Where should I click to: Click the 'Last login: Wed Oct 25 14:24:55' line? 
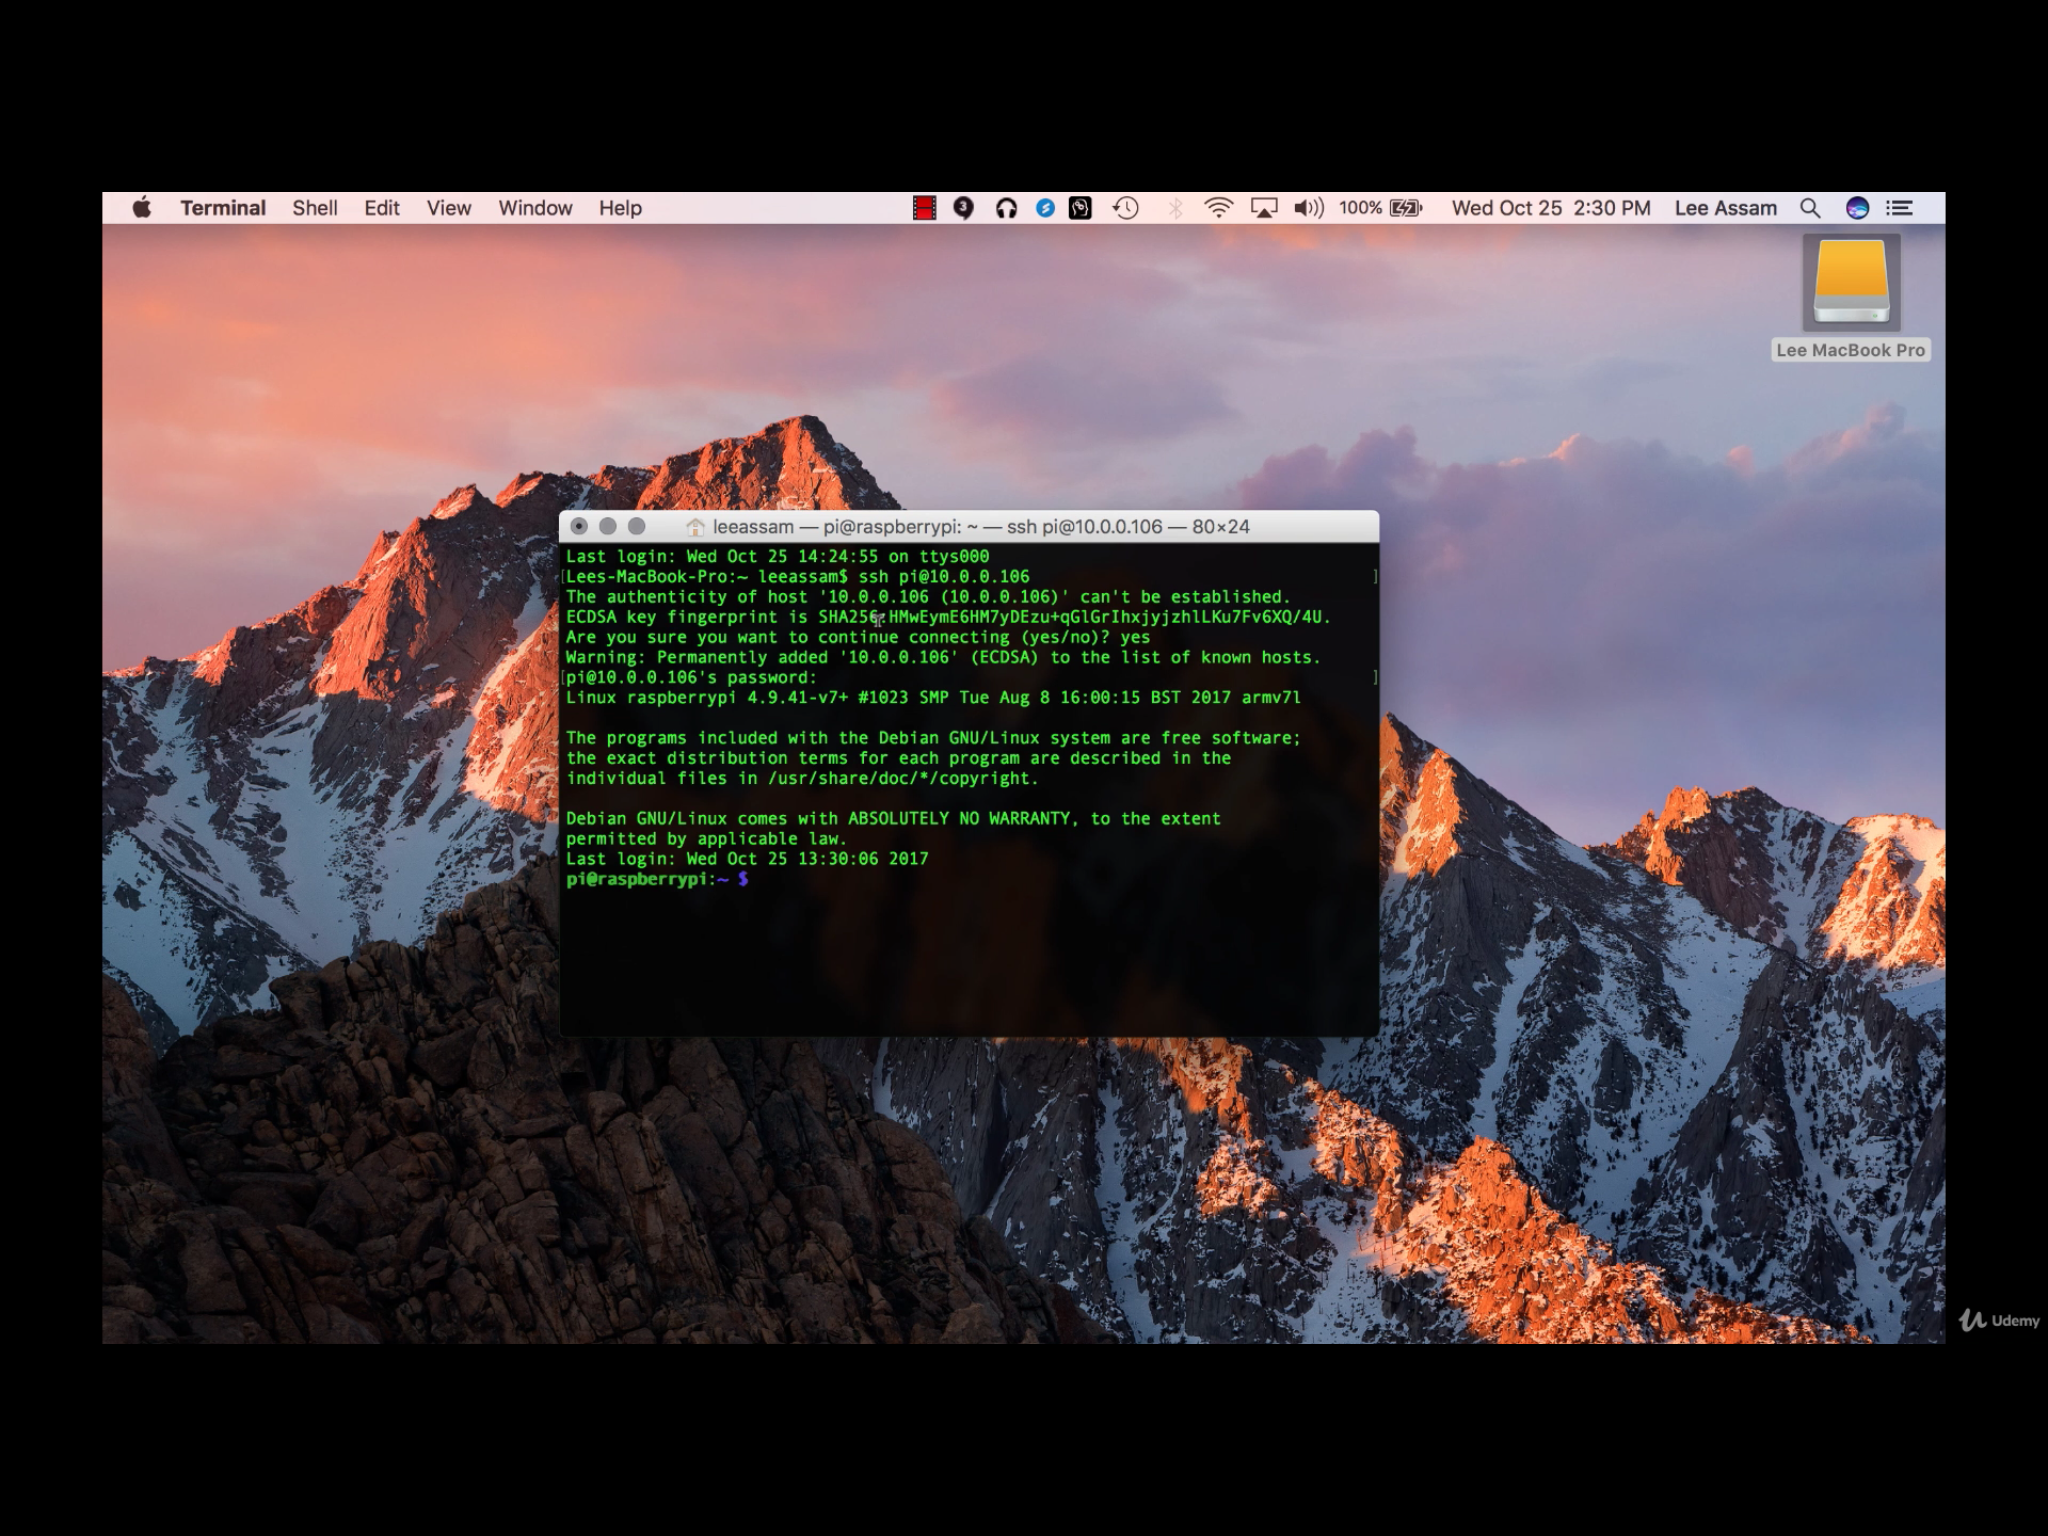(777, 556)
